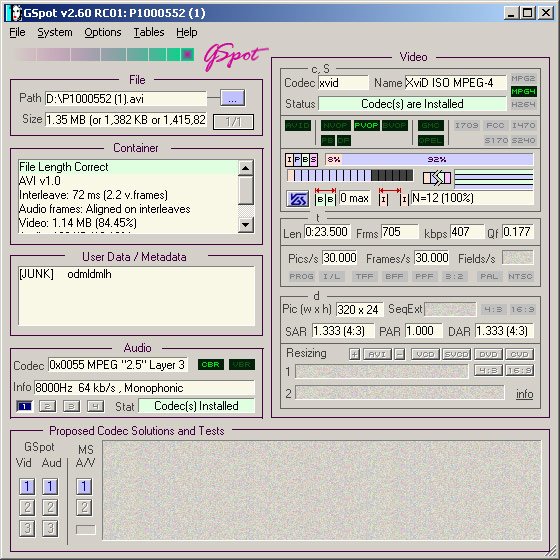The height and width of the screenshot is (560, 560).
Task: Click the QPEL indicator icon
Action: (431, 140)
